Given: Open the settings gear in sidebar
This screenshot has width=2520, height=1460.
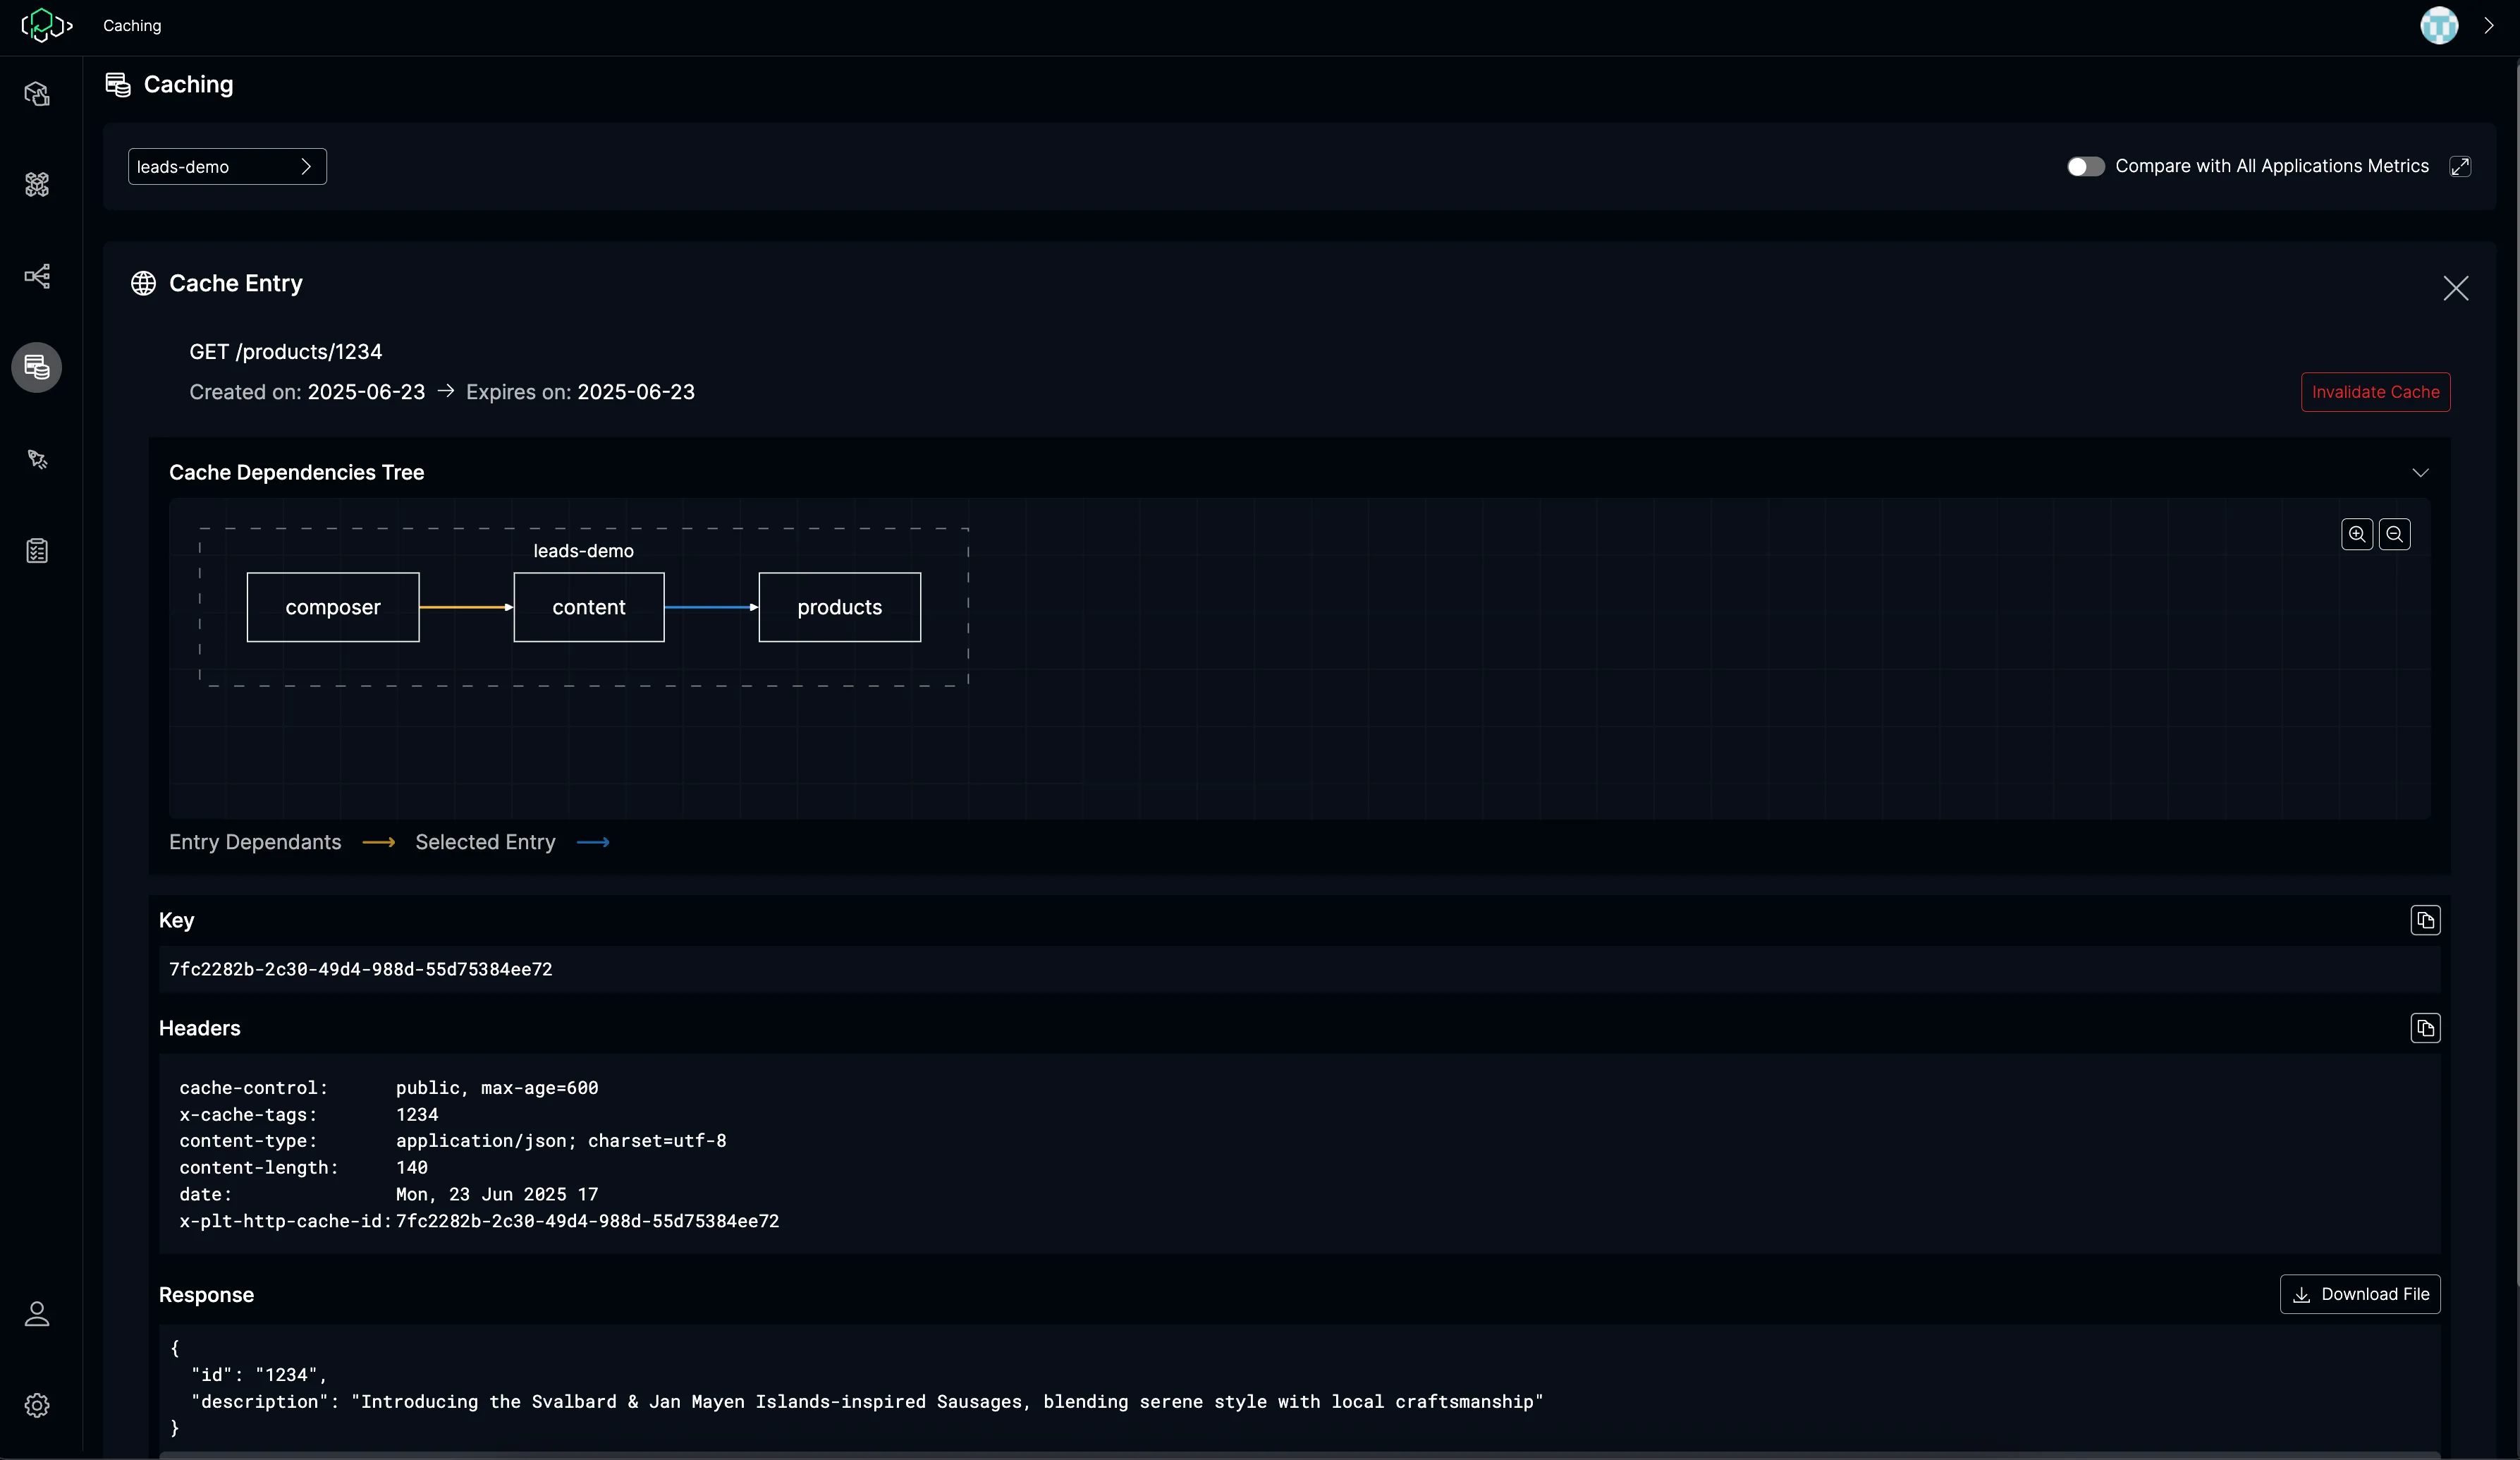Looking at the screenshot, I should (37, 1405).
